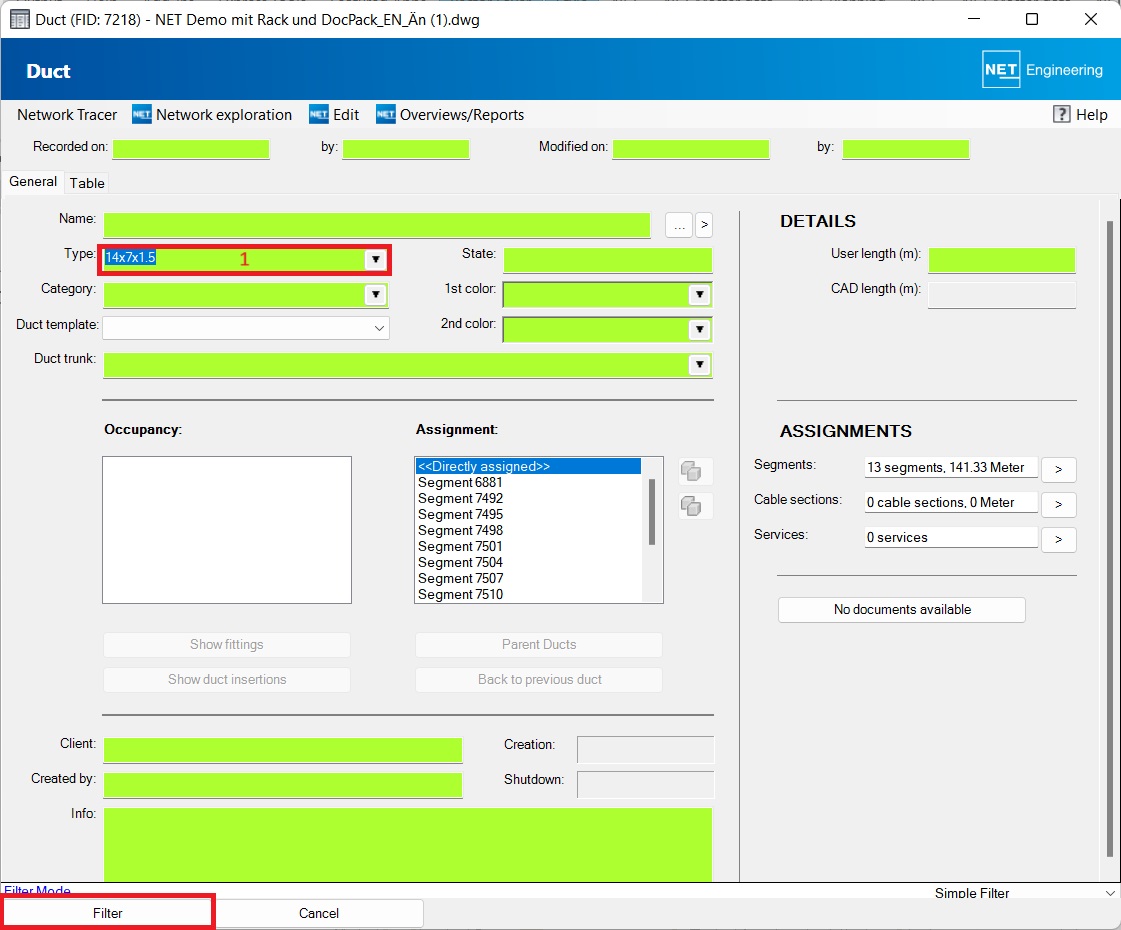Click the User length input field
This screenshot has height=930, width=1121.
[x=1001, y=261]
